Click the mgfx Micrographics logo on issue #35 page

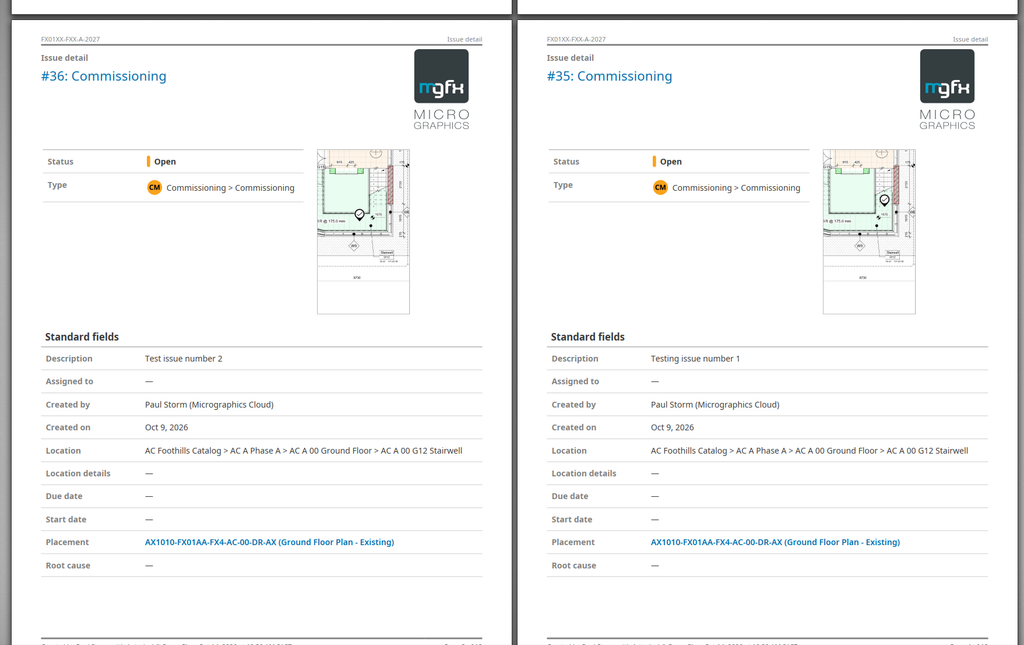947,89
